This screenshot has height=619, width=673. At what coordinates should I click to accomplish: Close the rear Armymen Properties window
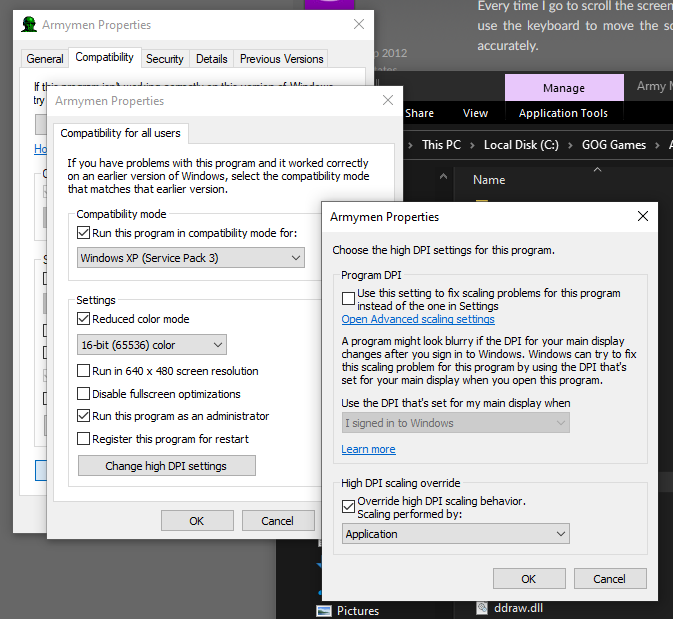click(x=359, y=24)
